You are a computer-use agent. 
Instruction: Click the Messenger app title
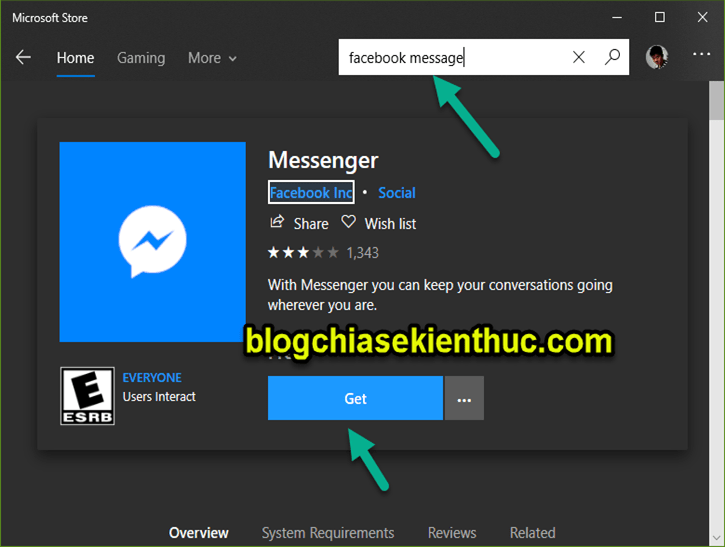point(323,160)
